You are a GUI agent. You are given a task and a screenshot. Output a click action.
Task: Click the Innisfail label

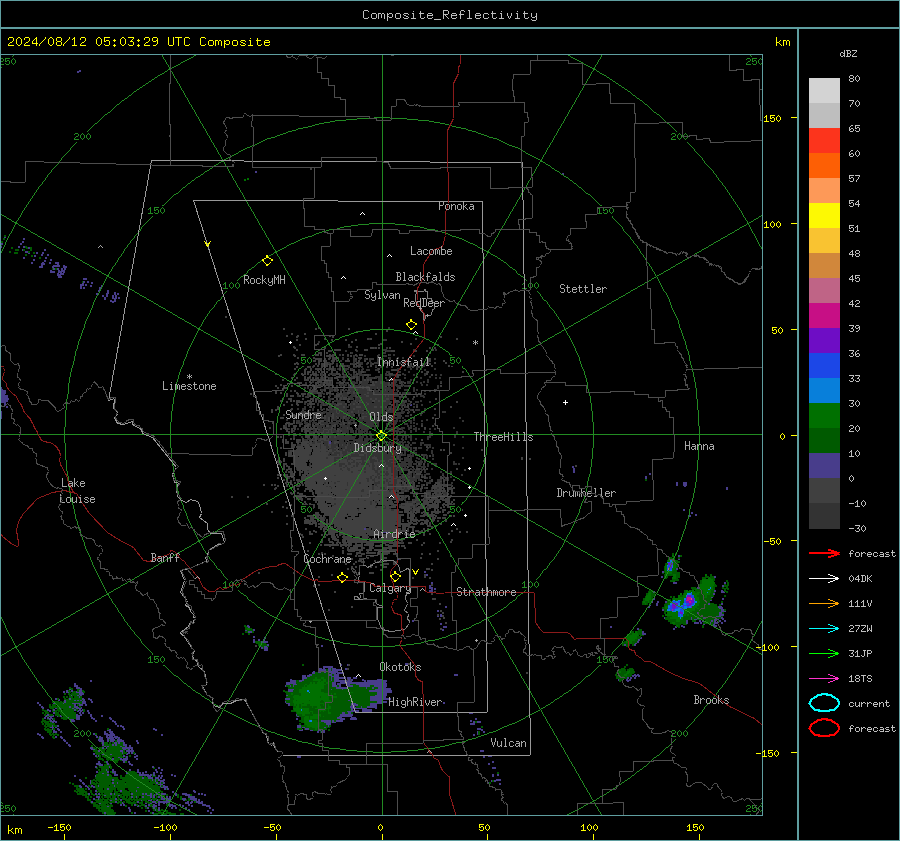404,362
